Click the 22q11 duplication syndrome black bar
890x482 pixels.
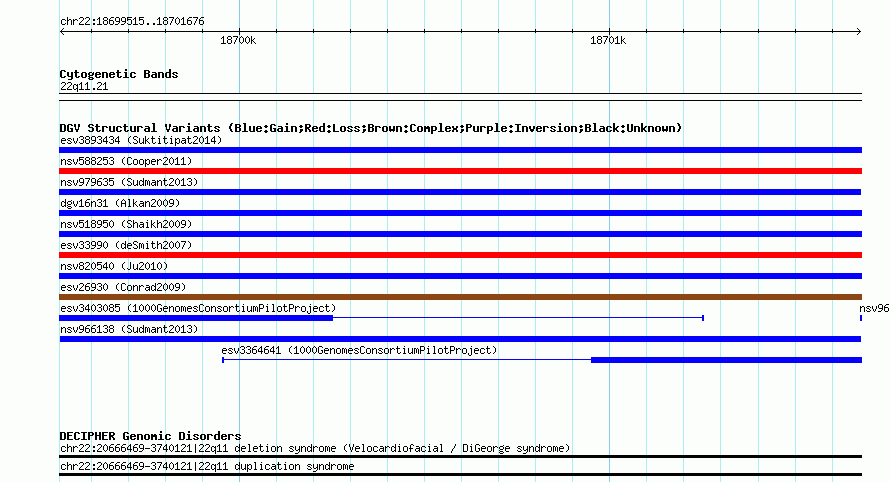click(460, 475)
